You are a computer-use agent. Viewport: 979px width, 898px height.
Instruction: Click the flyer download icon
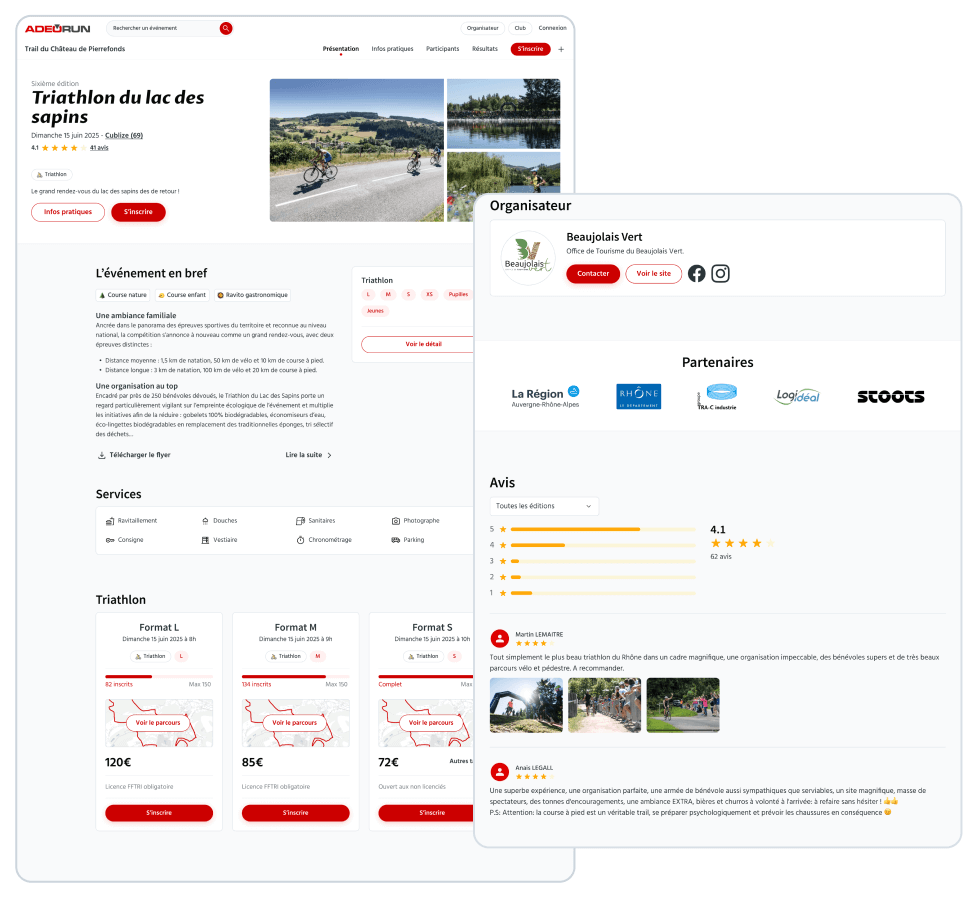pos(101,455)
